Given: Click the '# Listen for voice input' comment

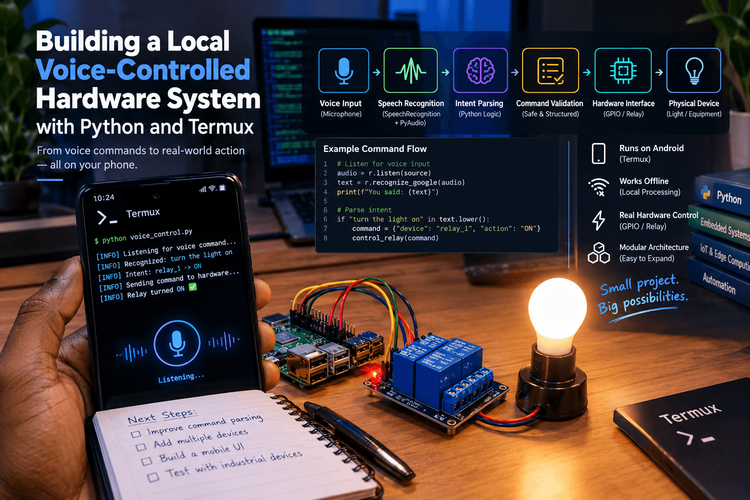Looking at the screenshot, I should 383,164.
